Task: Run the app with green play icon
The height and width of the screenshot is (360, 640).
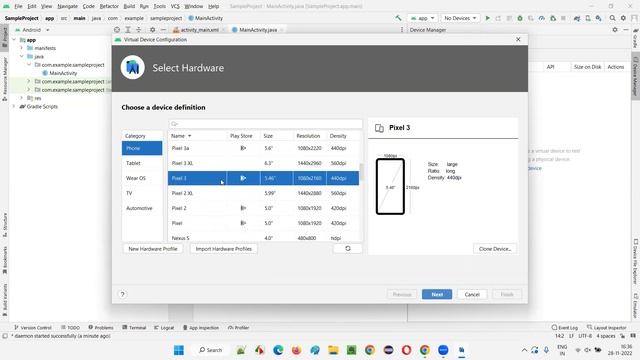Action: click(x=487, y=18)
